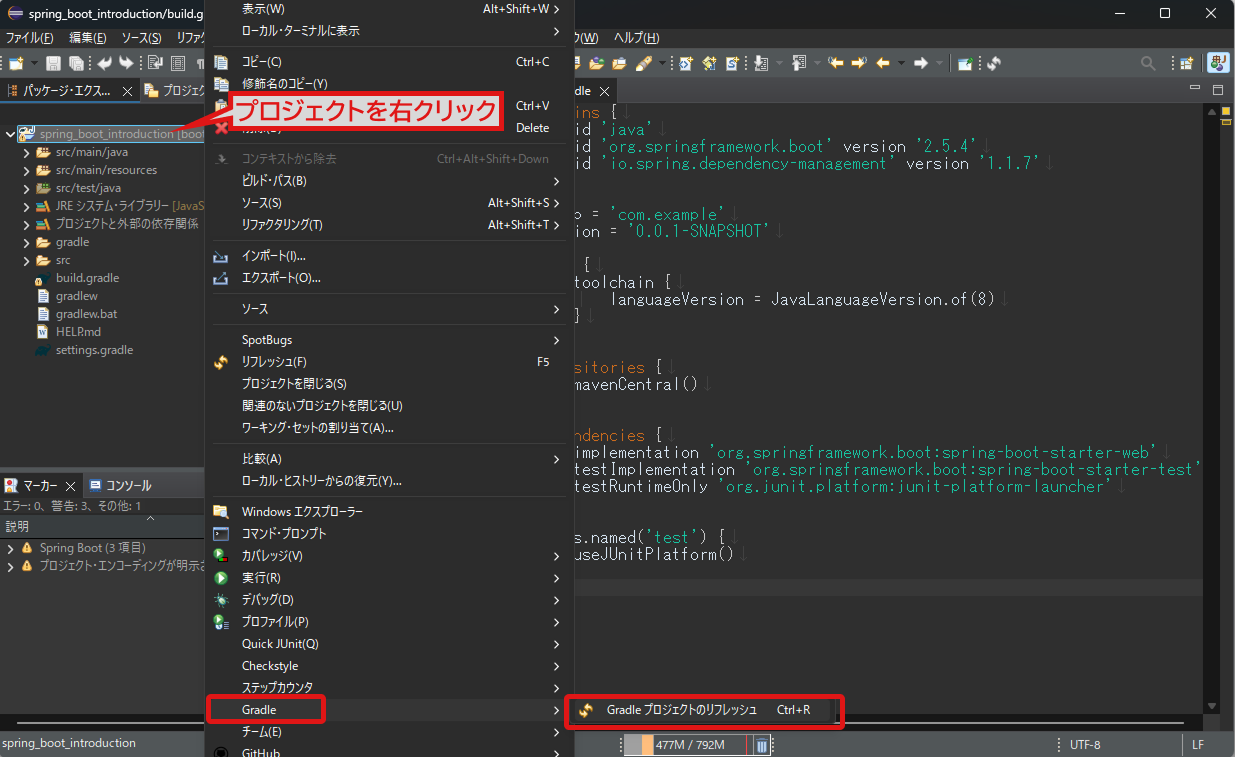Expand the src/main/java folder
1235x757 pixels.
[x=26, y=155]
